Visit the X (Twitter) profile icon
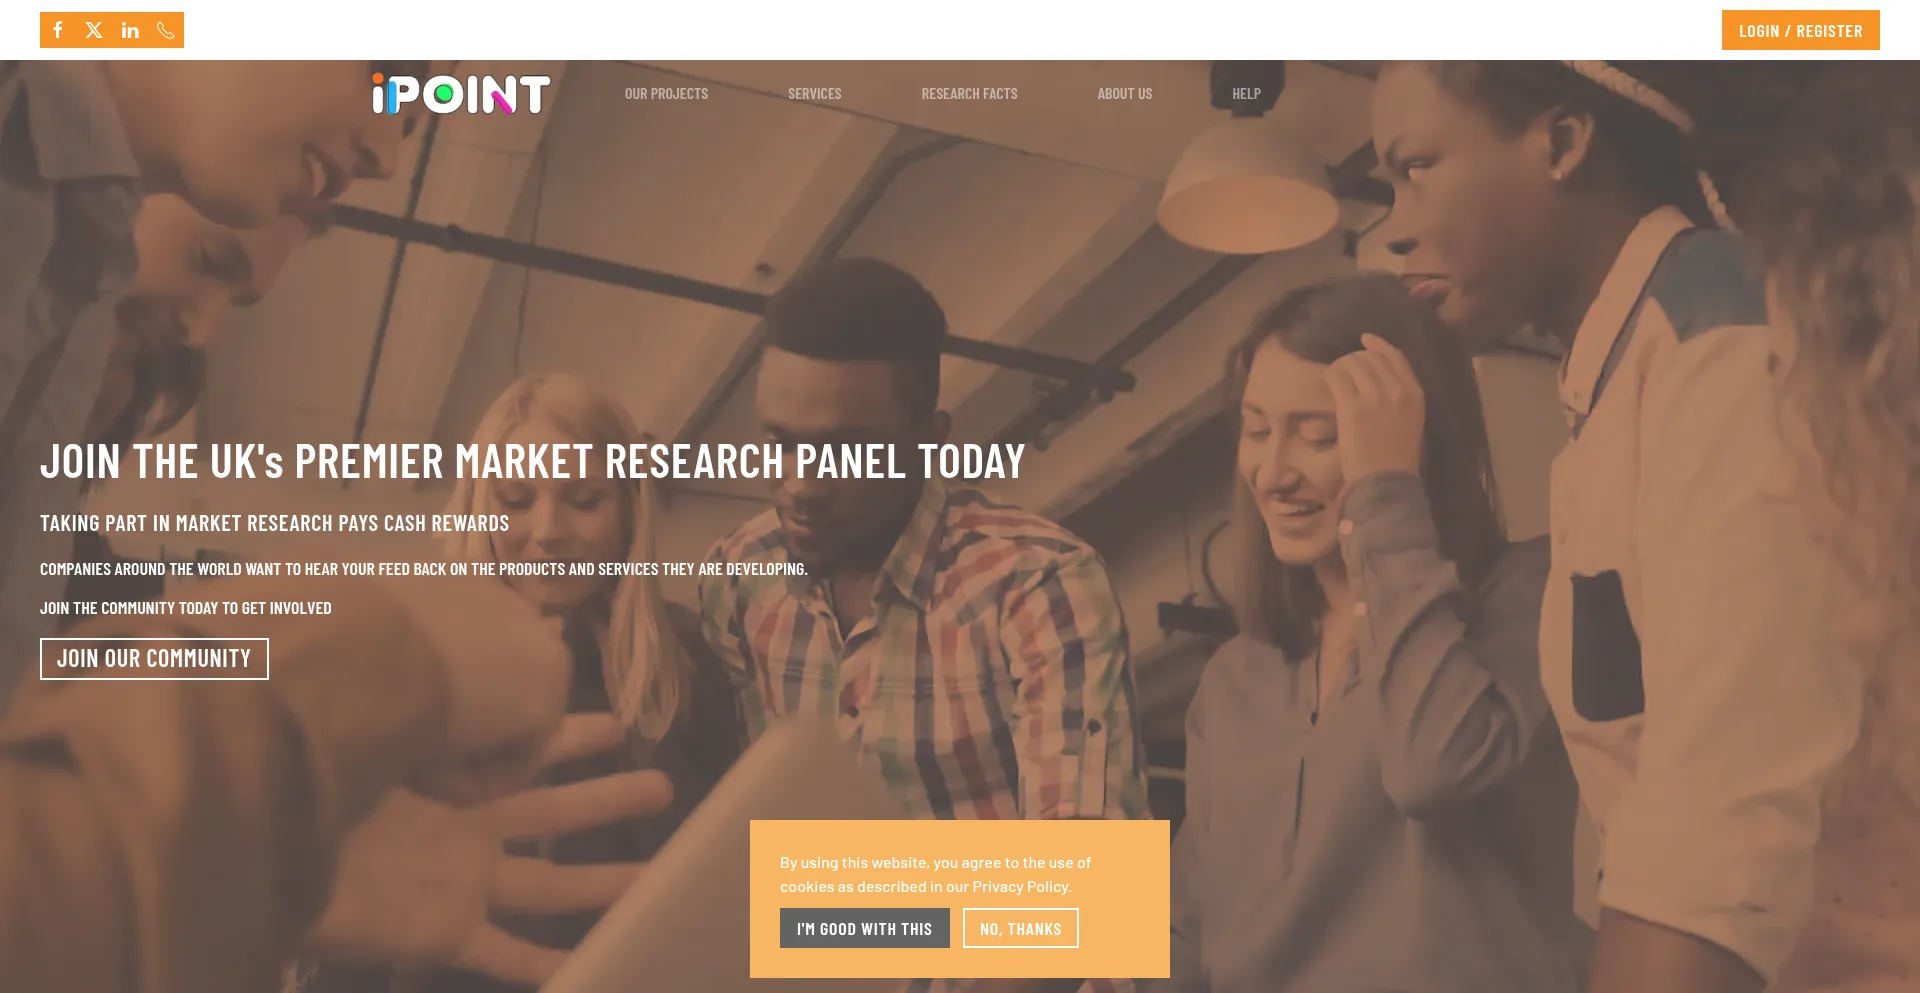The height and width of the screenshot is (993, 1920). [x=94, y=30]
